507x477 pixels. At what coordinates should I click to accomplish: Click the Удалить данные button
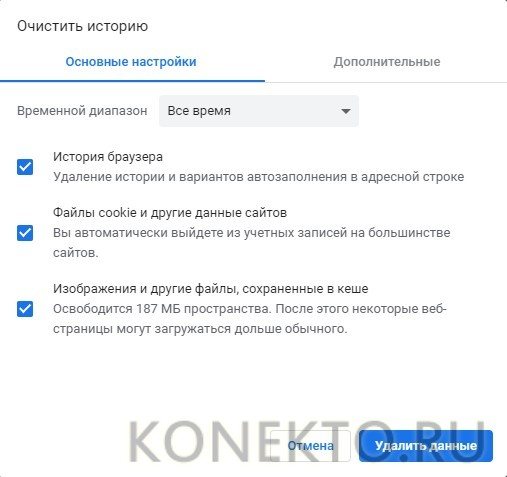[426, 446]
